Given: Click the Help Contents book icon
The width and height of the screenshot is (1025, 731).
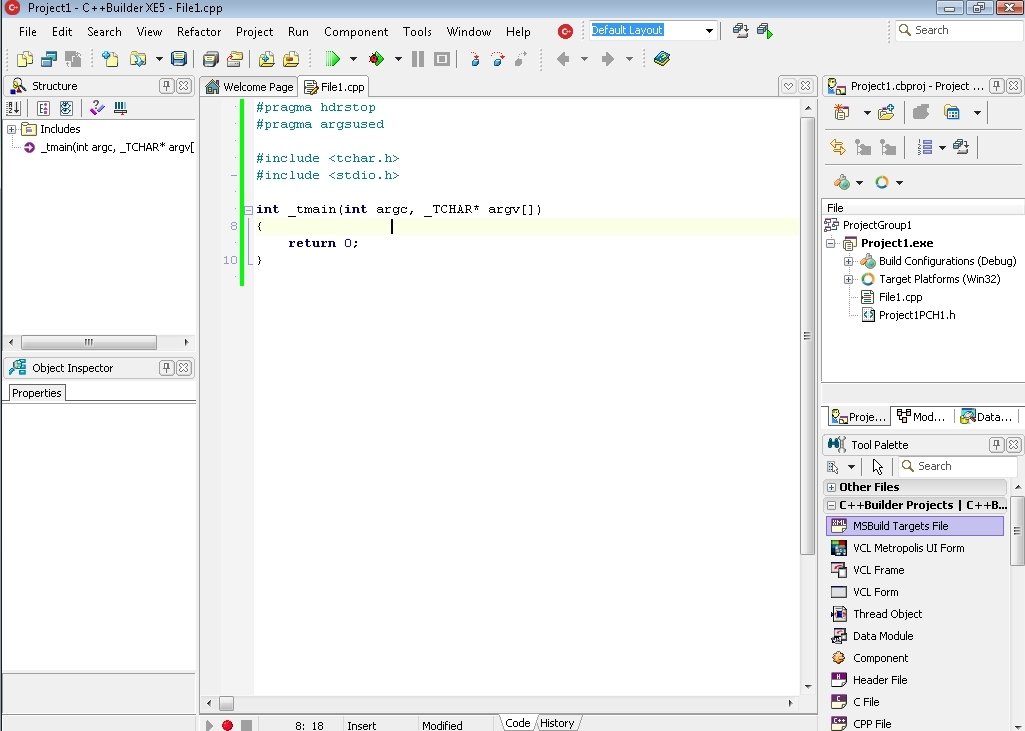Looking at the screenshot, I should [x=662, y=59].
